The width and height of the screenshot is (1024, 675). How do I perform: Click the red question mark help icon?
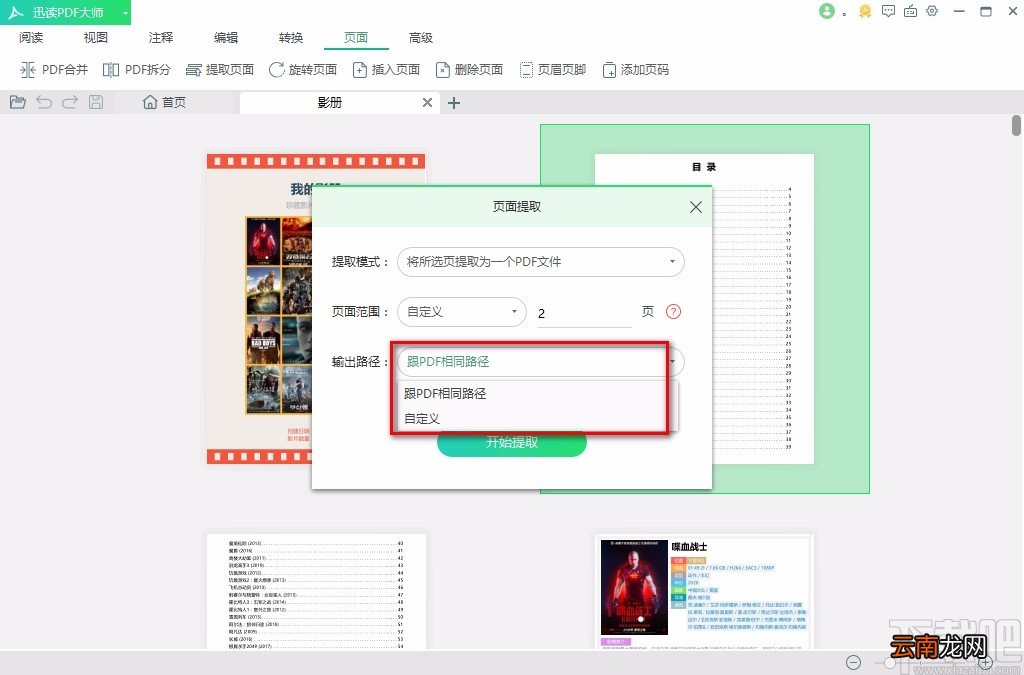point(673,312)
